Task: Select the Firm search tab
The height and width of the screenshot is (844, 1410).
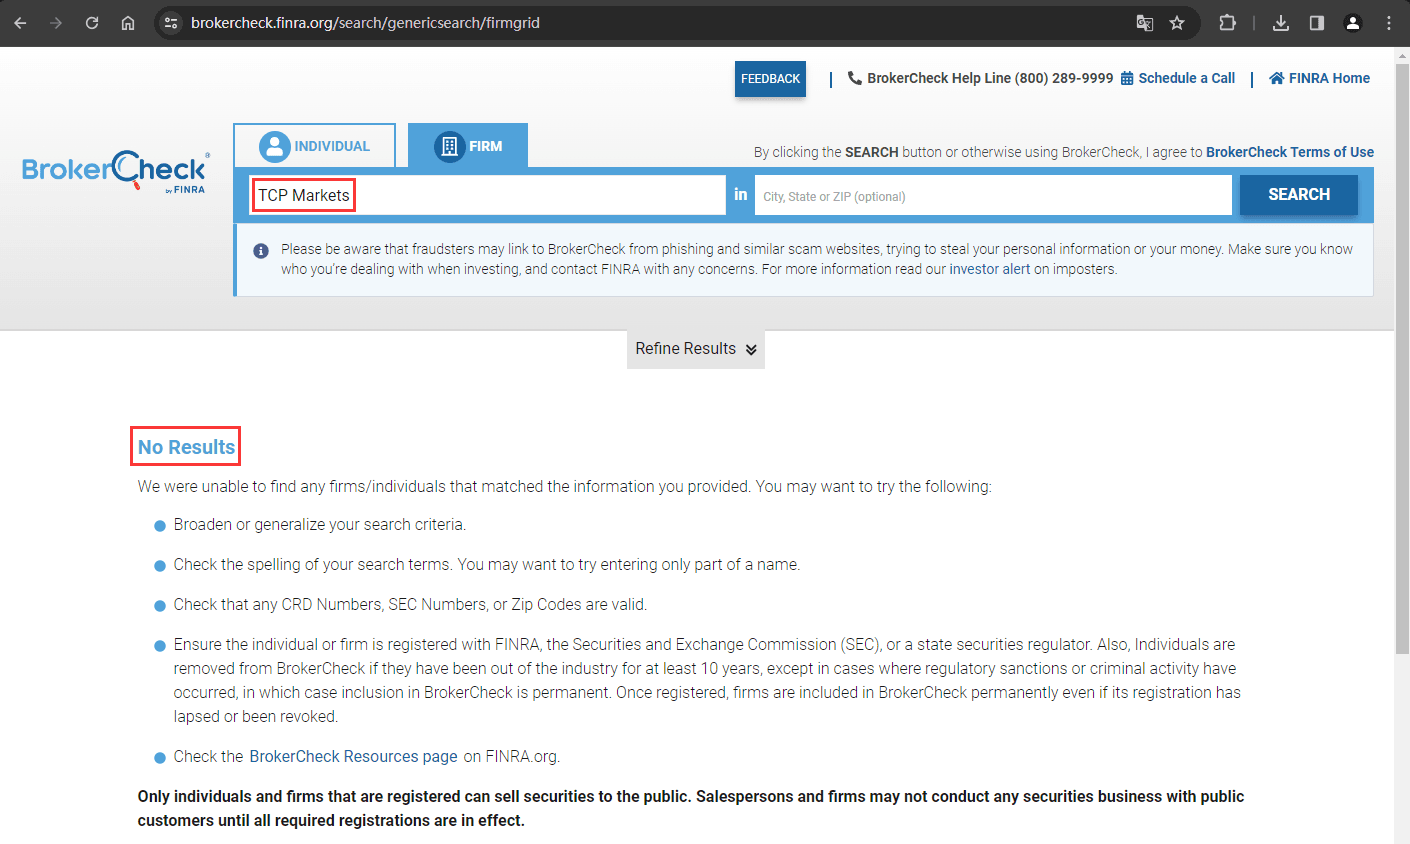Action: pyautogui.click(x=468, y=146)
